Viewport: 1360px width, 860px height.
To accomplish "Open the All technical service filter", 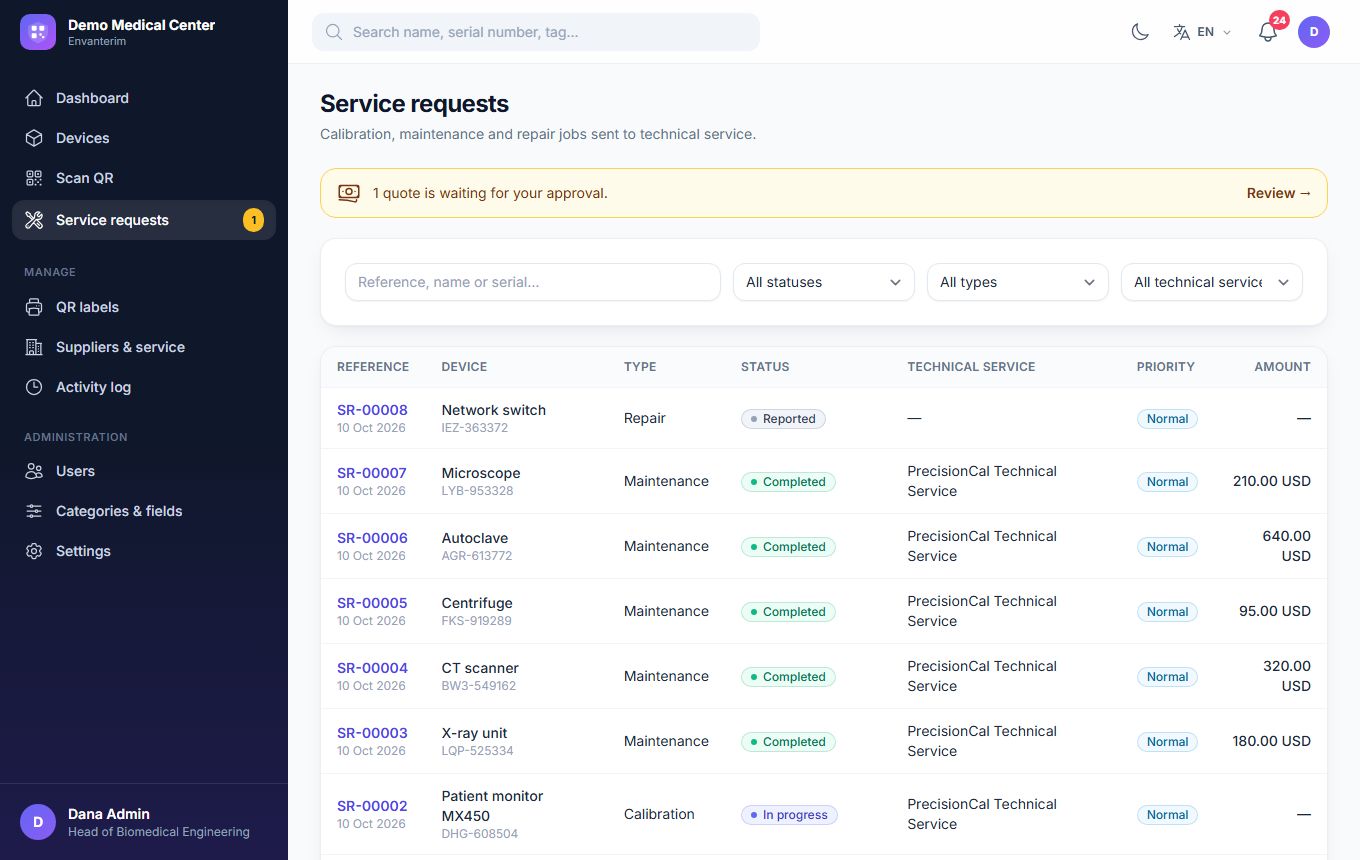I will pyautogui.click(x=1212, y=282).
